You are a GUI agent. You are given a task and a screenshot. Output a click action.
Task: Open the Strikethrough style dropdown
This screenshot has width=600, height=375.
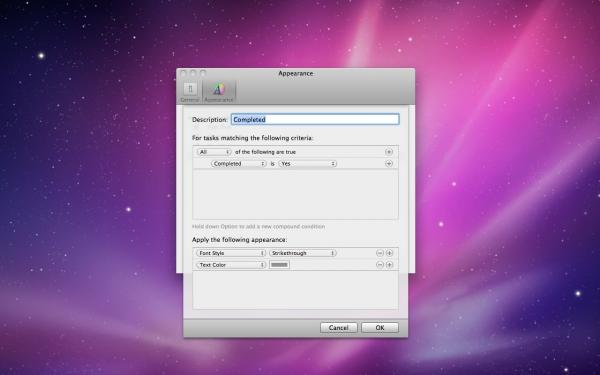click(303, 253)
